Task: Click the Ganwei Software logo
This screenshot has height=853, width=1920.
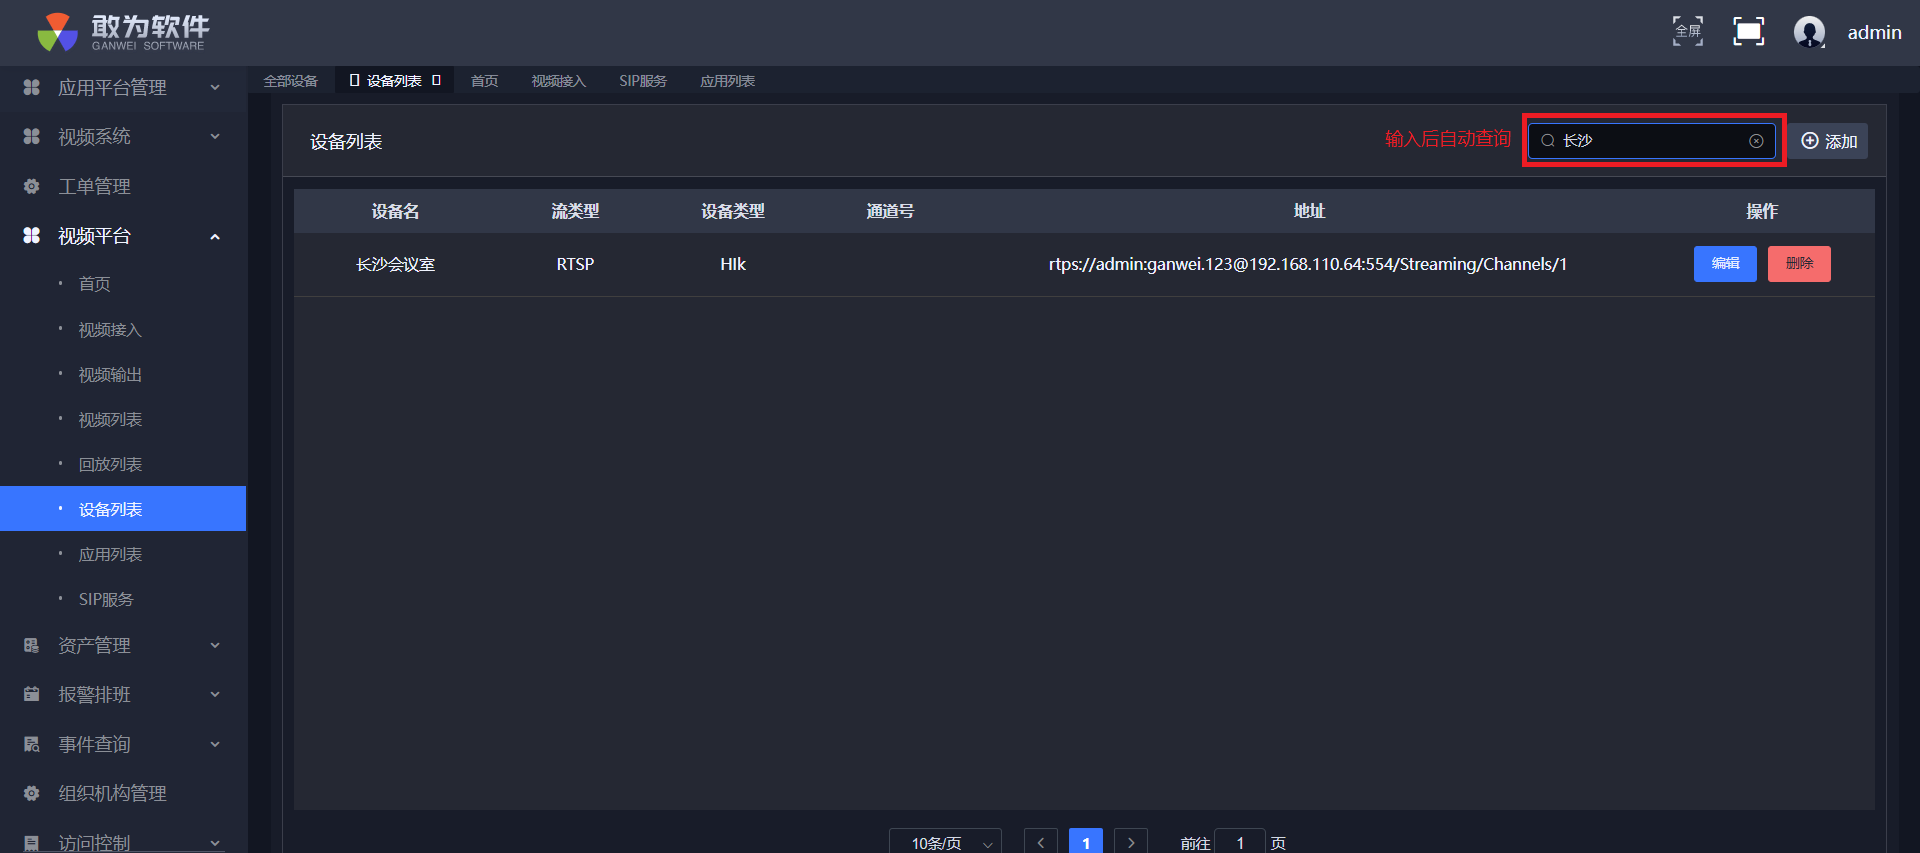Action: pos(123,32)
